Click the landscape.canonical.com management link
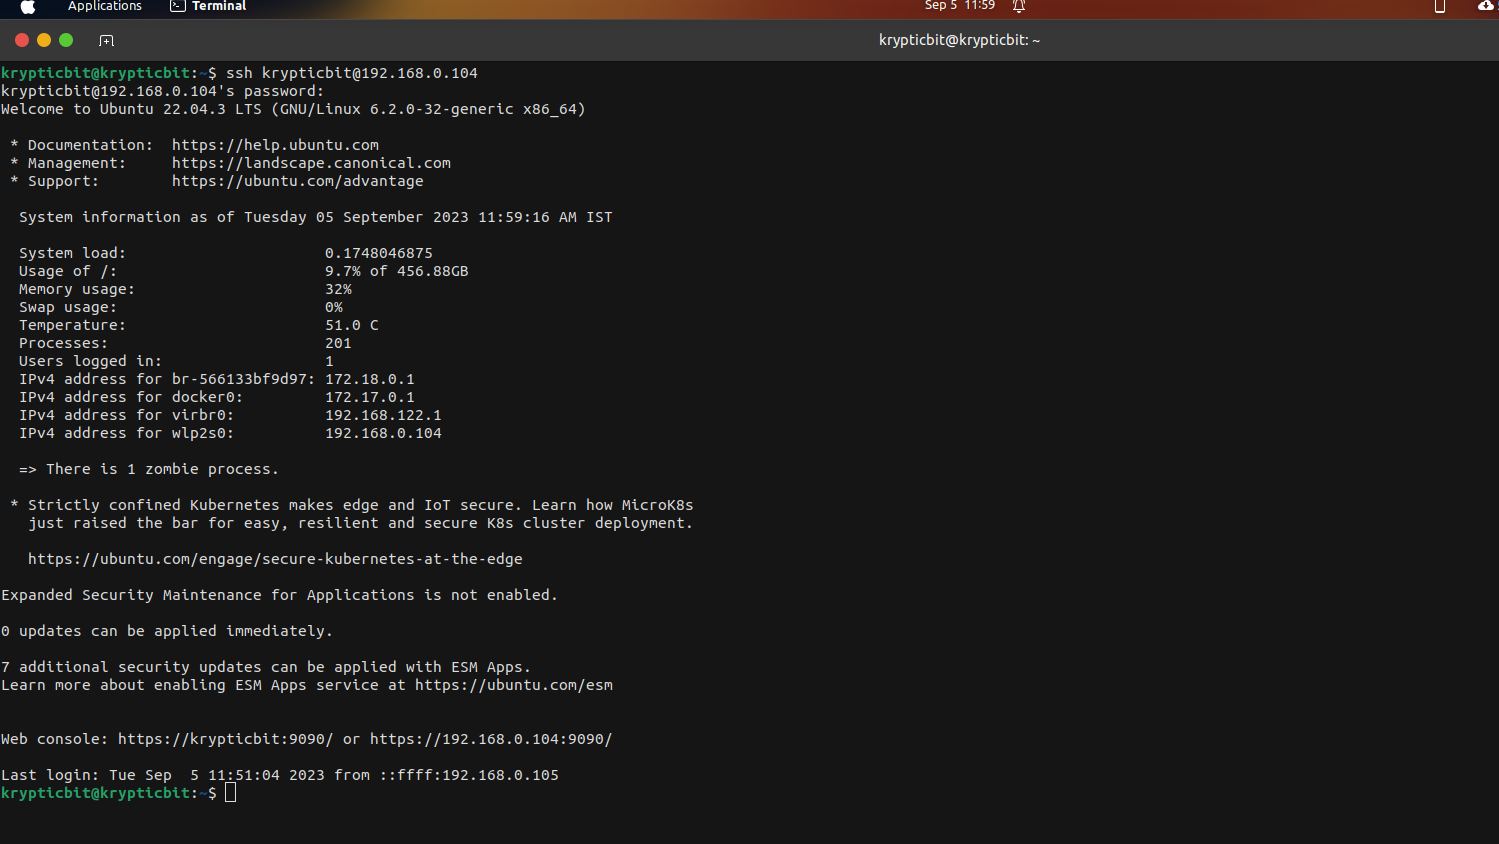Viewport: 1499px width, 844px height. click(x=310, y=162)
